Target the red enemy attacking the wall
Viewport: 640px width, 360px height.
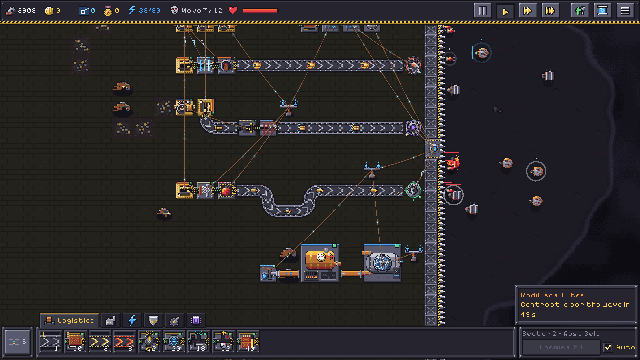pos(452,163)
